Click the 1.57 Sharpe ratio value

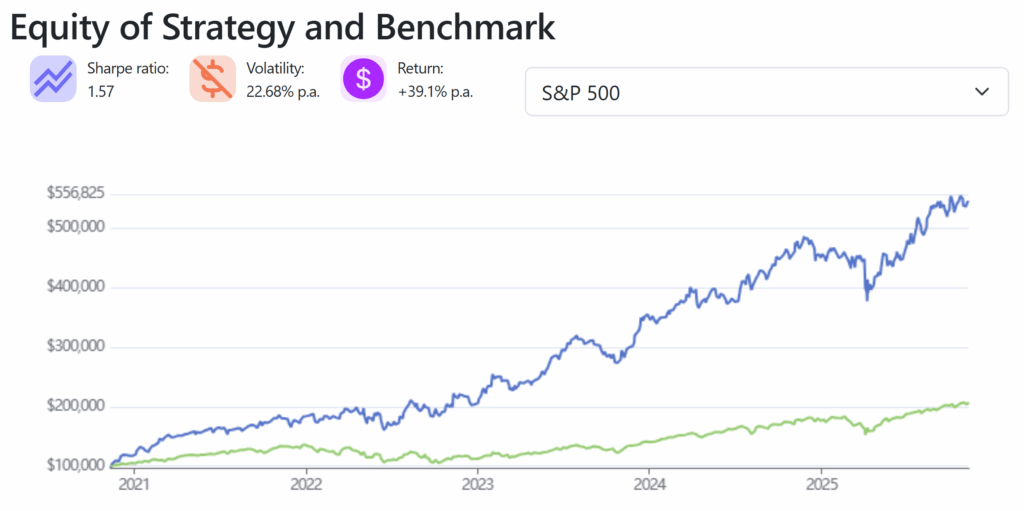click(x=103, y=91)
